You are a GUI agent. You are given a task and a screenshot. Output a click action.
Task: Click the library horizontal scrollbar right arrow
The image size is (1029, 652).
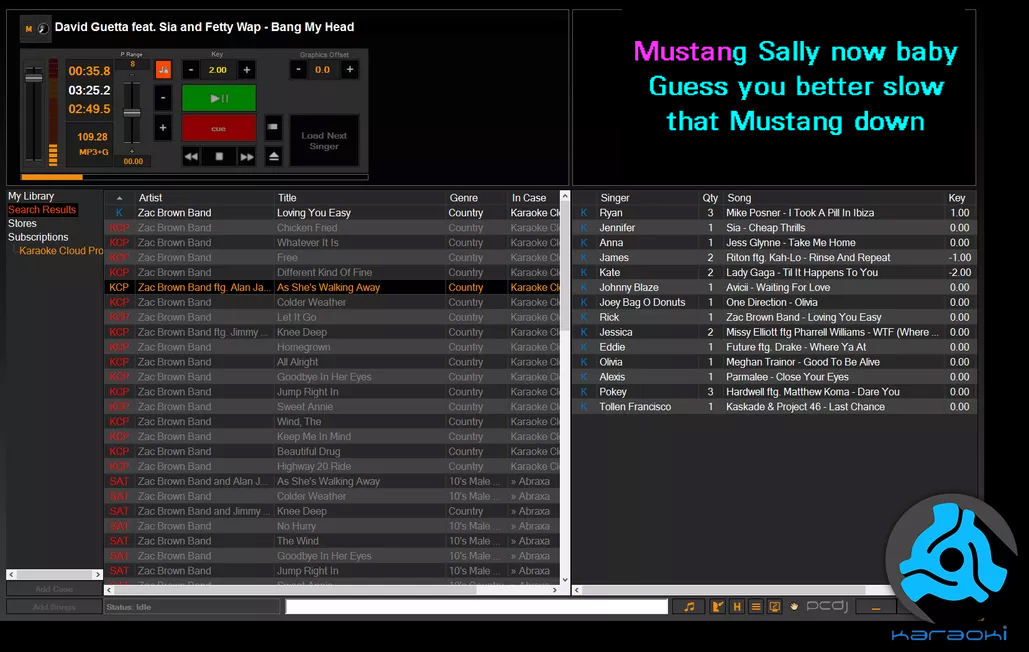point(555,590)
